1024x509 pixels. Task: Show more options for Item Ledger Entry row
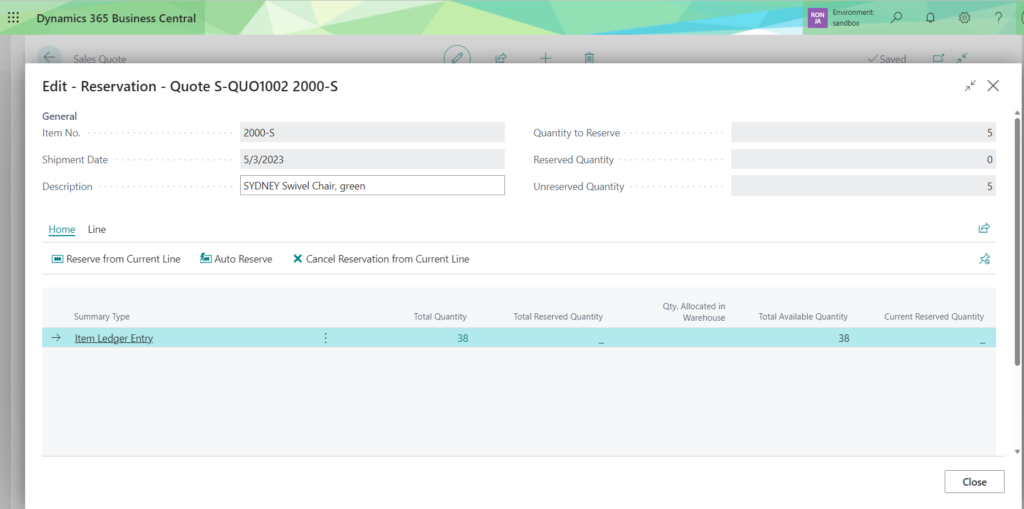[325, 338]
